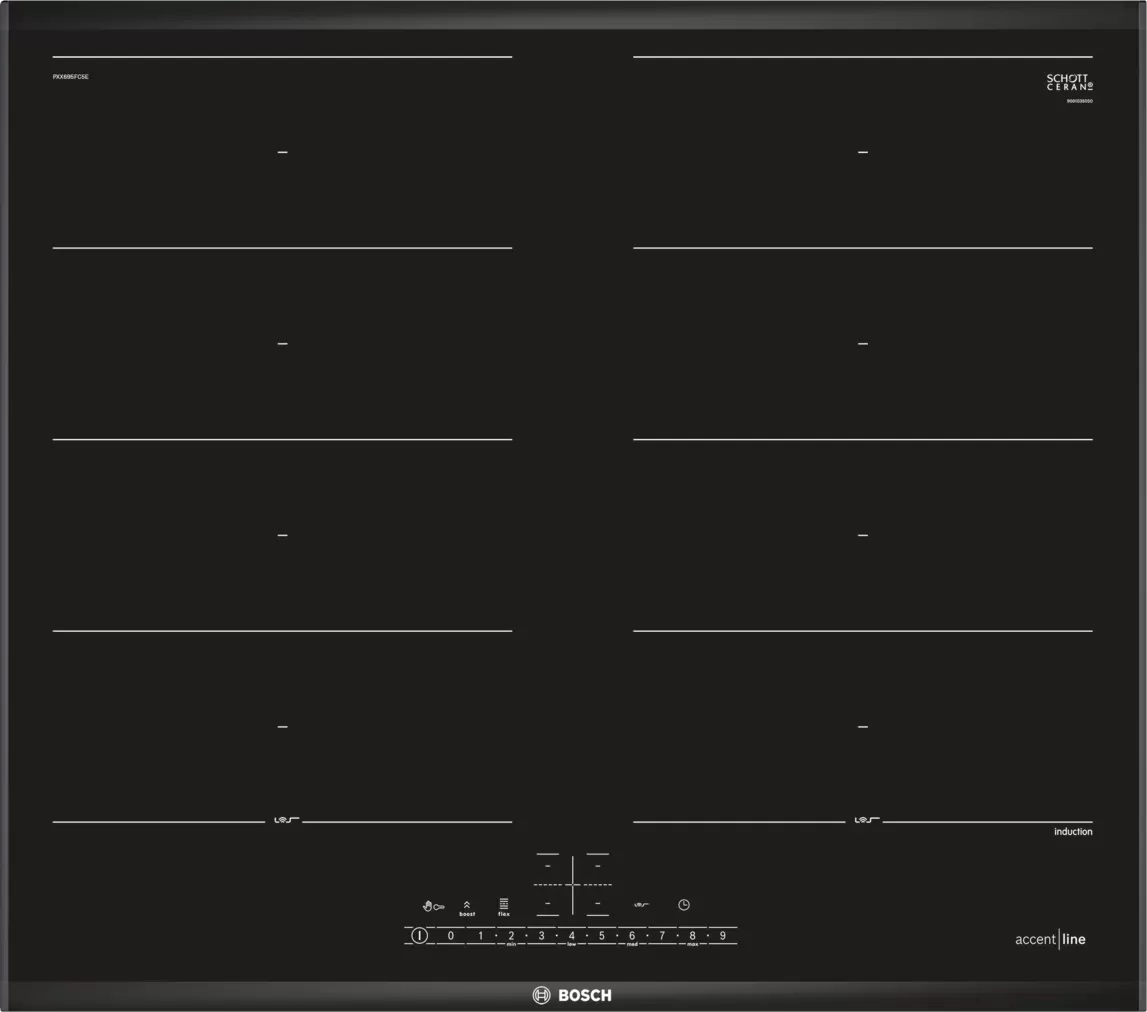This screenshot has height=1012, width=1147.
Task: Set power level to 2 (min)
Action: coord(511,937)
